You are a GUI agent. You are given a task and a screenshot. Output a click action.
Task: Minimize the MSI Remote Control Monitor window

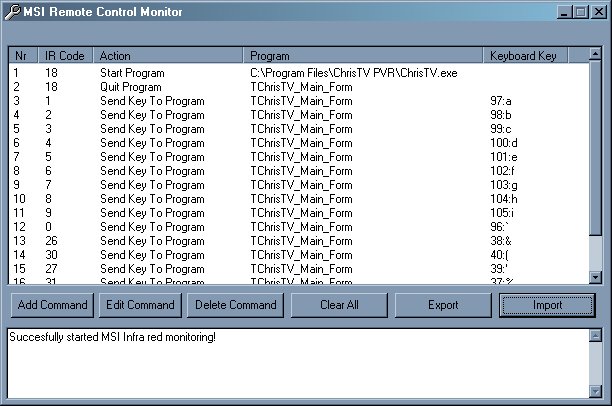(x=564, y=12)
